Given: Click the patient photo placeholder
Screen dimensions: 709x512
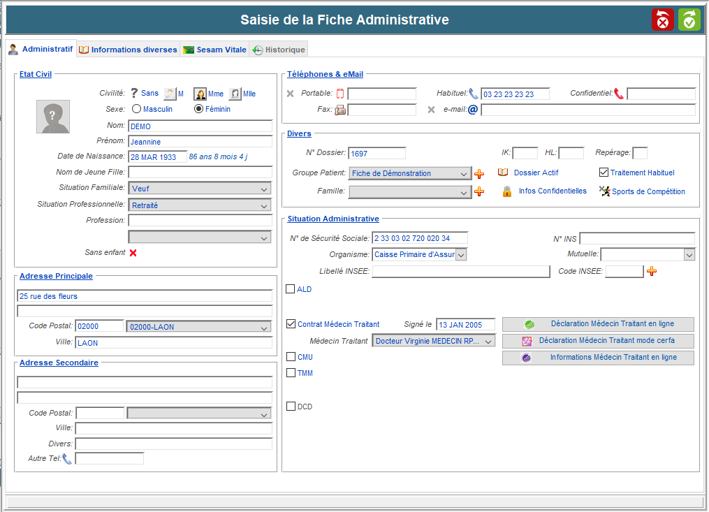Looking at the screenshot, I should pyautogui.click(x=53, y=117).
